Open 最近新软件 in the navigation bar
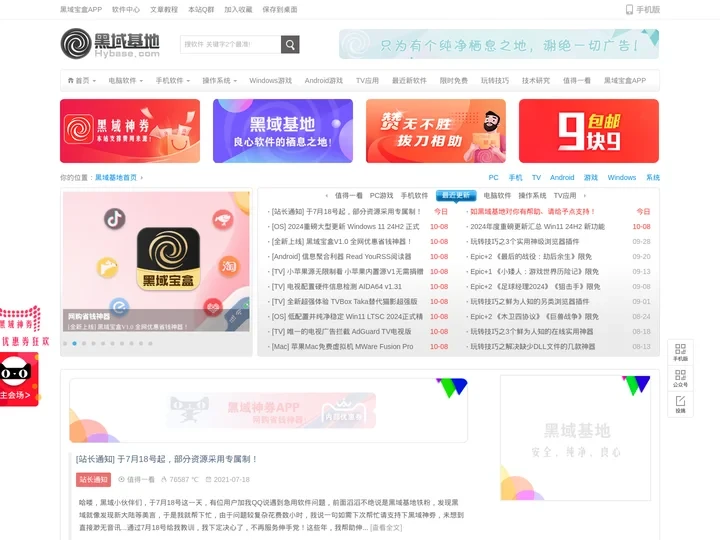This screenshot has width=720, height=540. click(409, 80)
